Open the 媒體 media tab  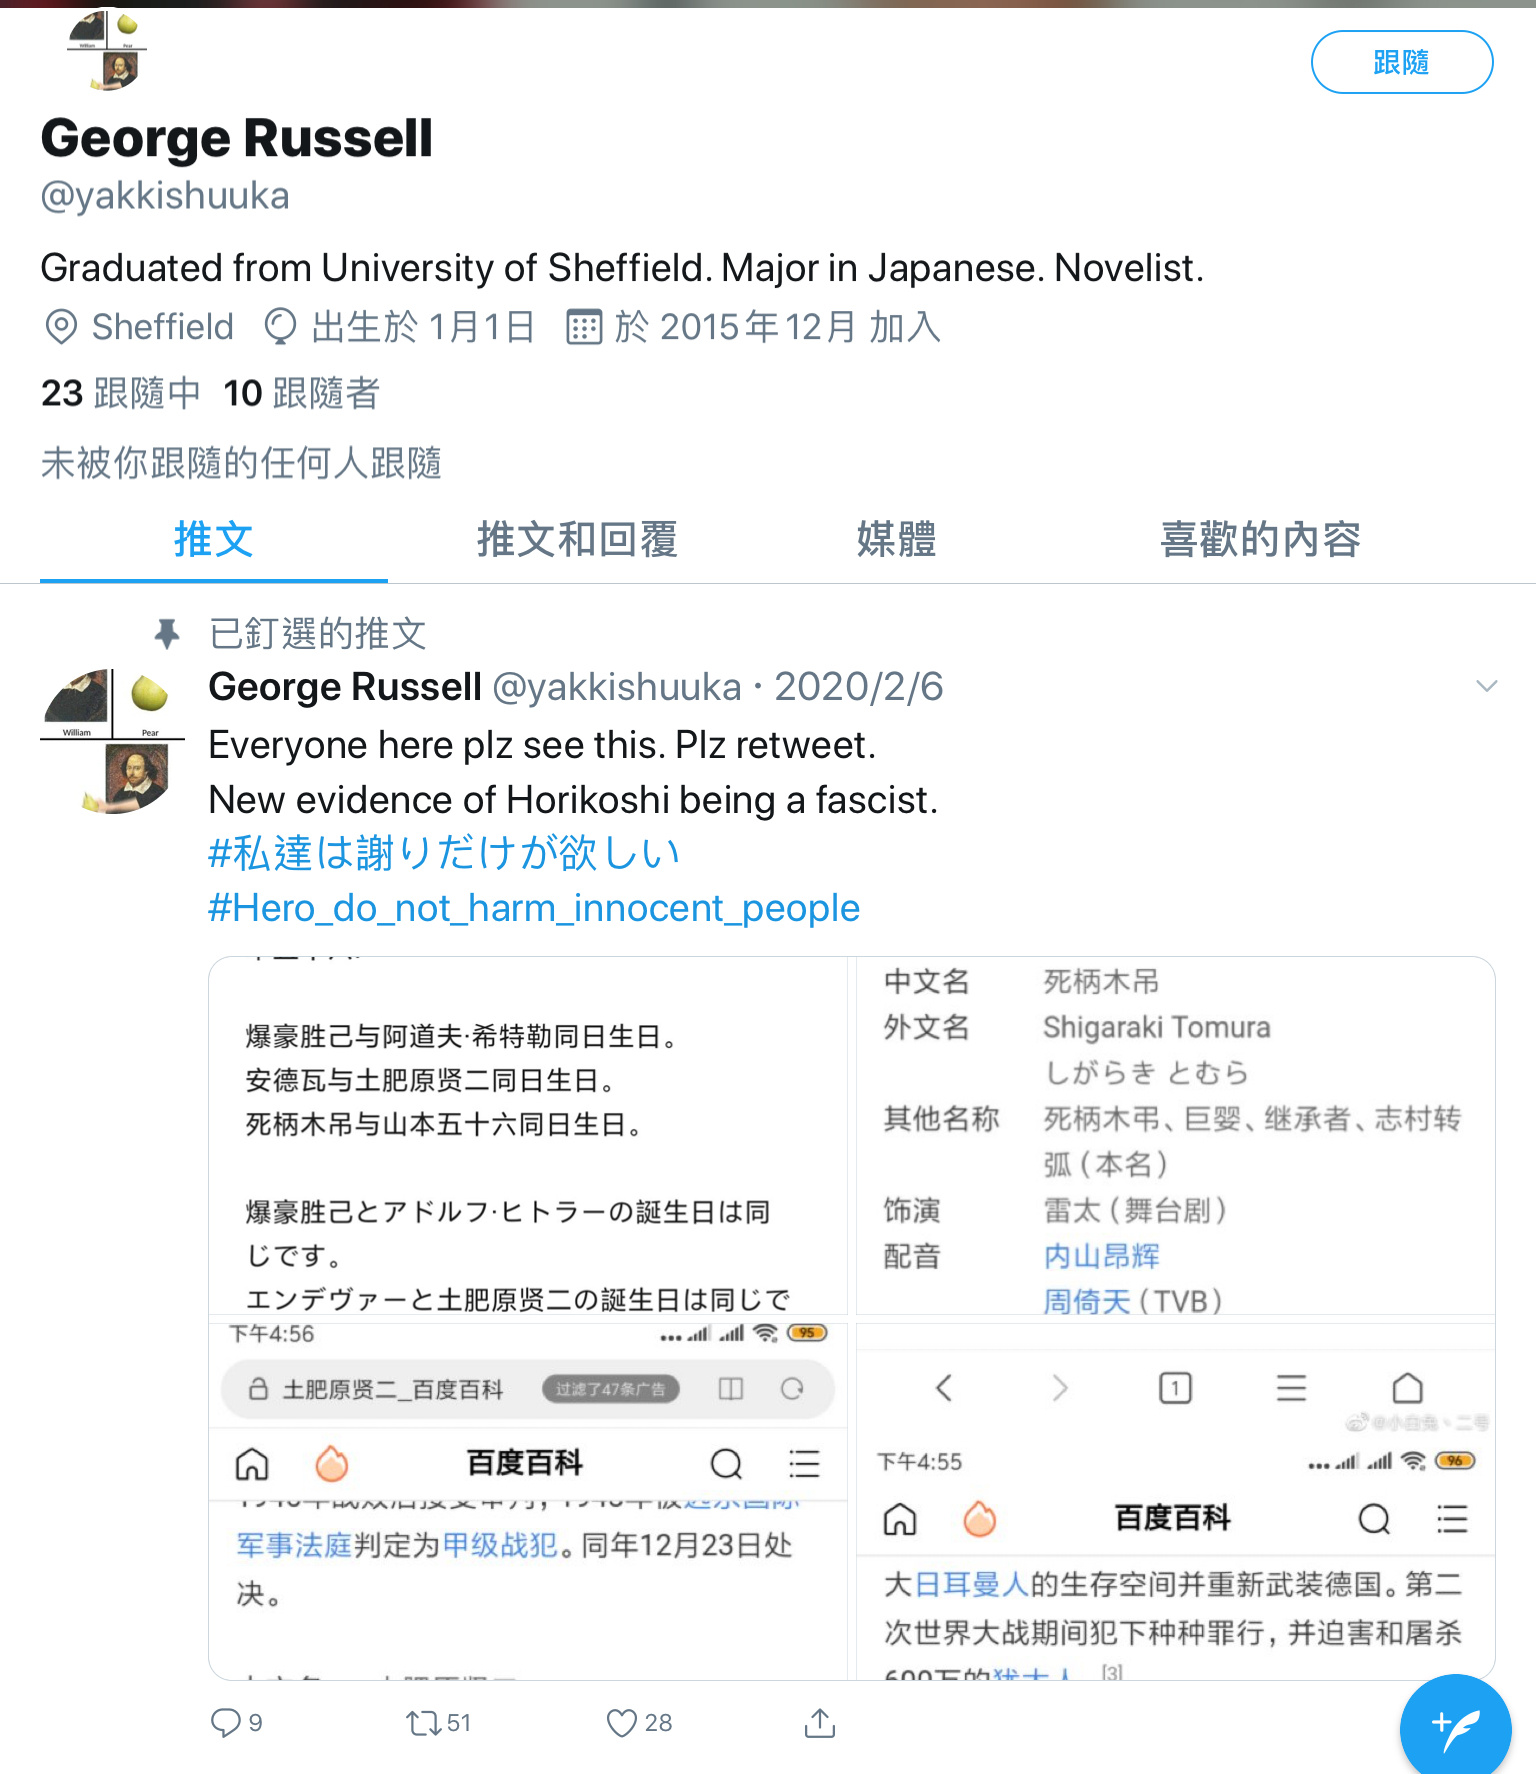[896, 539]
